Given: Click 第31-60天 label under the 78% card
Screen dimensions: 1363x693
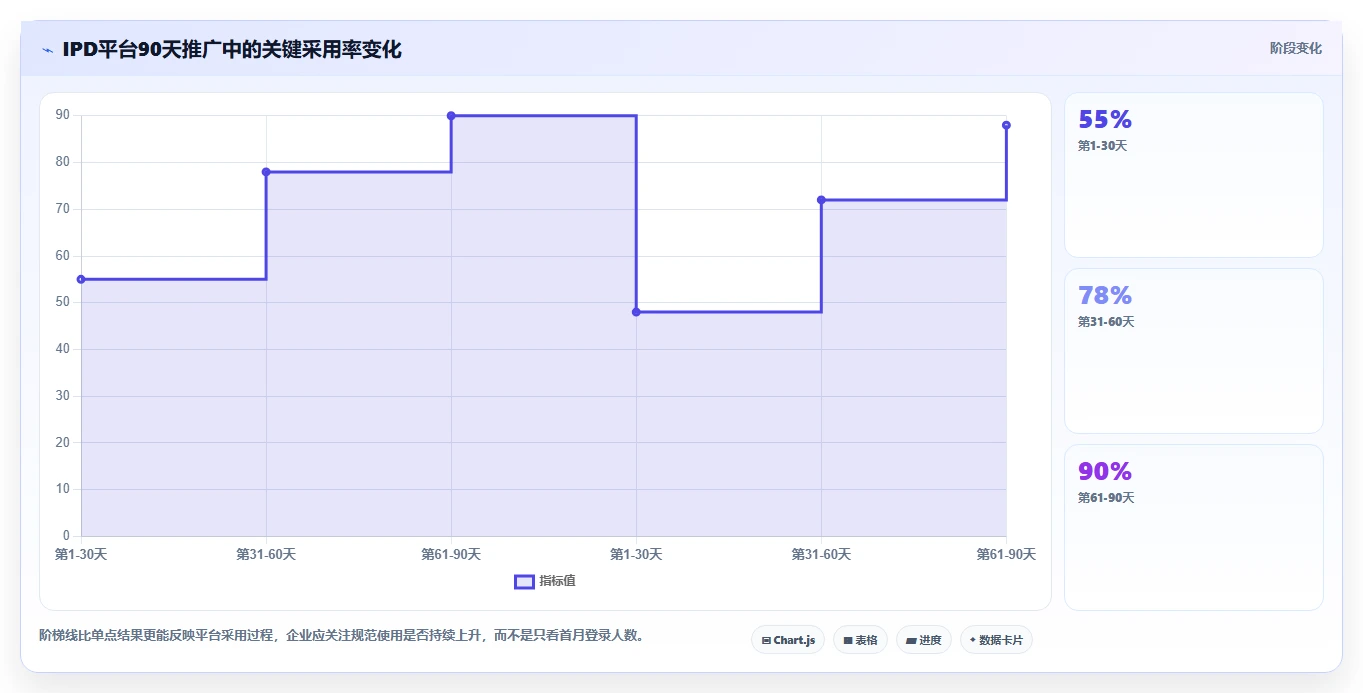Looking at the screenshot, I should [1106, 322].
